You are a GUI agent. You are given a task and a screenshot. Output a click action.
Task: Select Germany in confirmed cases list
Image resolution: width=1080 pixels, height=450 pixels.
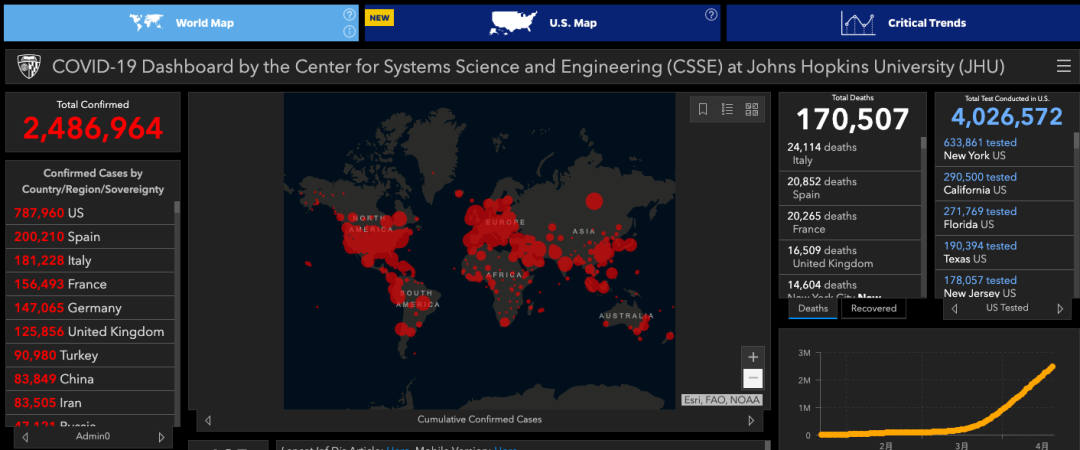(x=90, y=308)
